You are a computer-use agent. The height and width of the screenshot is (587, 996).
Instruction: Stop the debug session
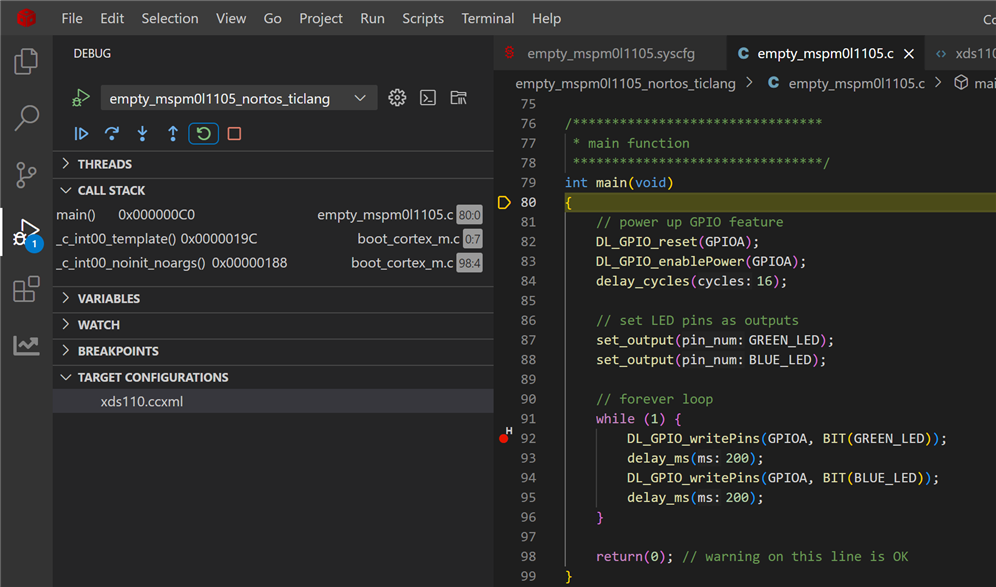(234, 133)
